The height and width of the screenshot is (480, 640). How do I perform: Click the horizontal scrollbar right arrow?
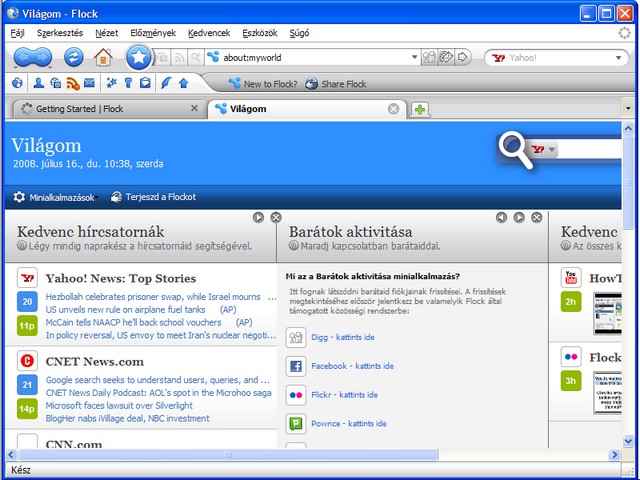click(x=614, y=455)
